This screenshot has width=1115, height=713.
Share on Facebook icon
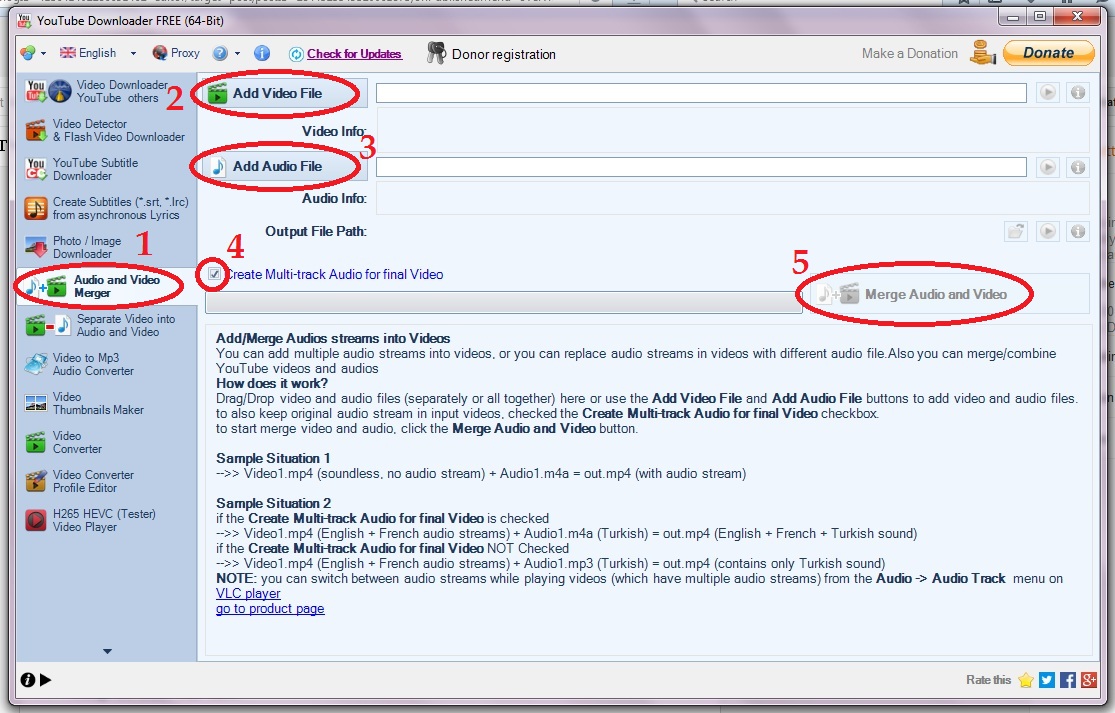(x=1068, y=680)
